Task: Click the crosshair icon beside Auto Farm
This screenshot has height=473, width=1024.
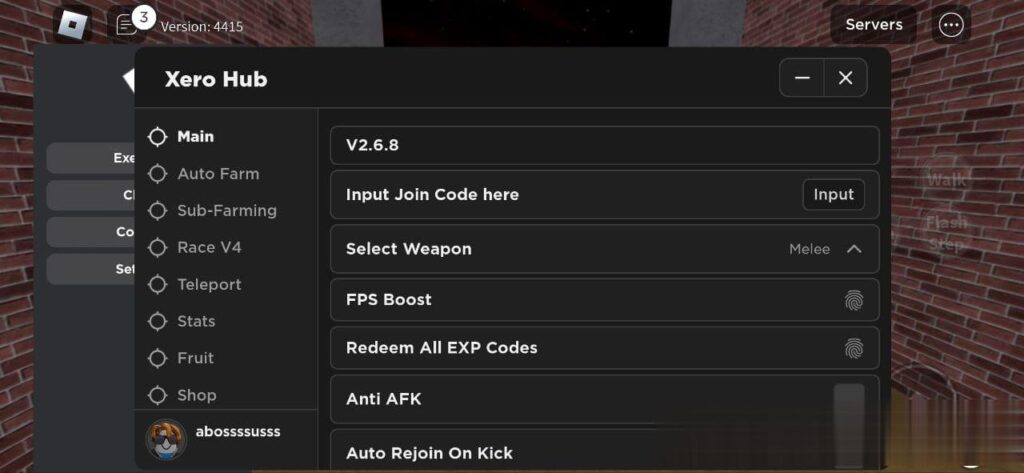Action: point(157,174)
